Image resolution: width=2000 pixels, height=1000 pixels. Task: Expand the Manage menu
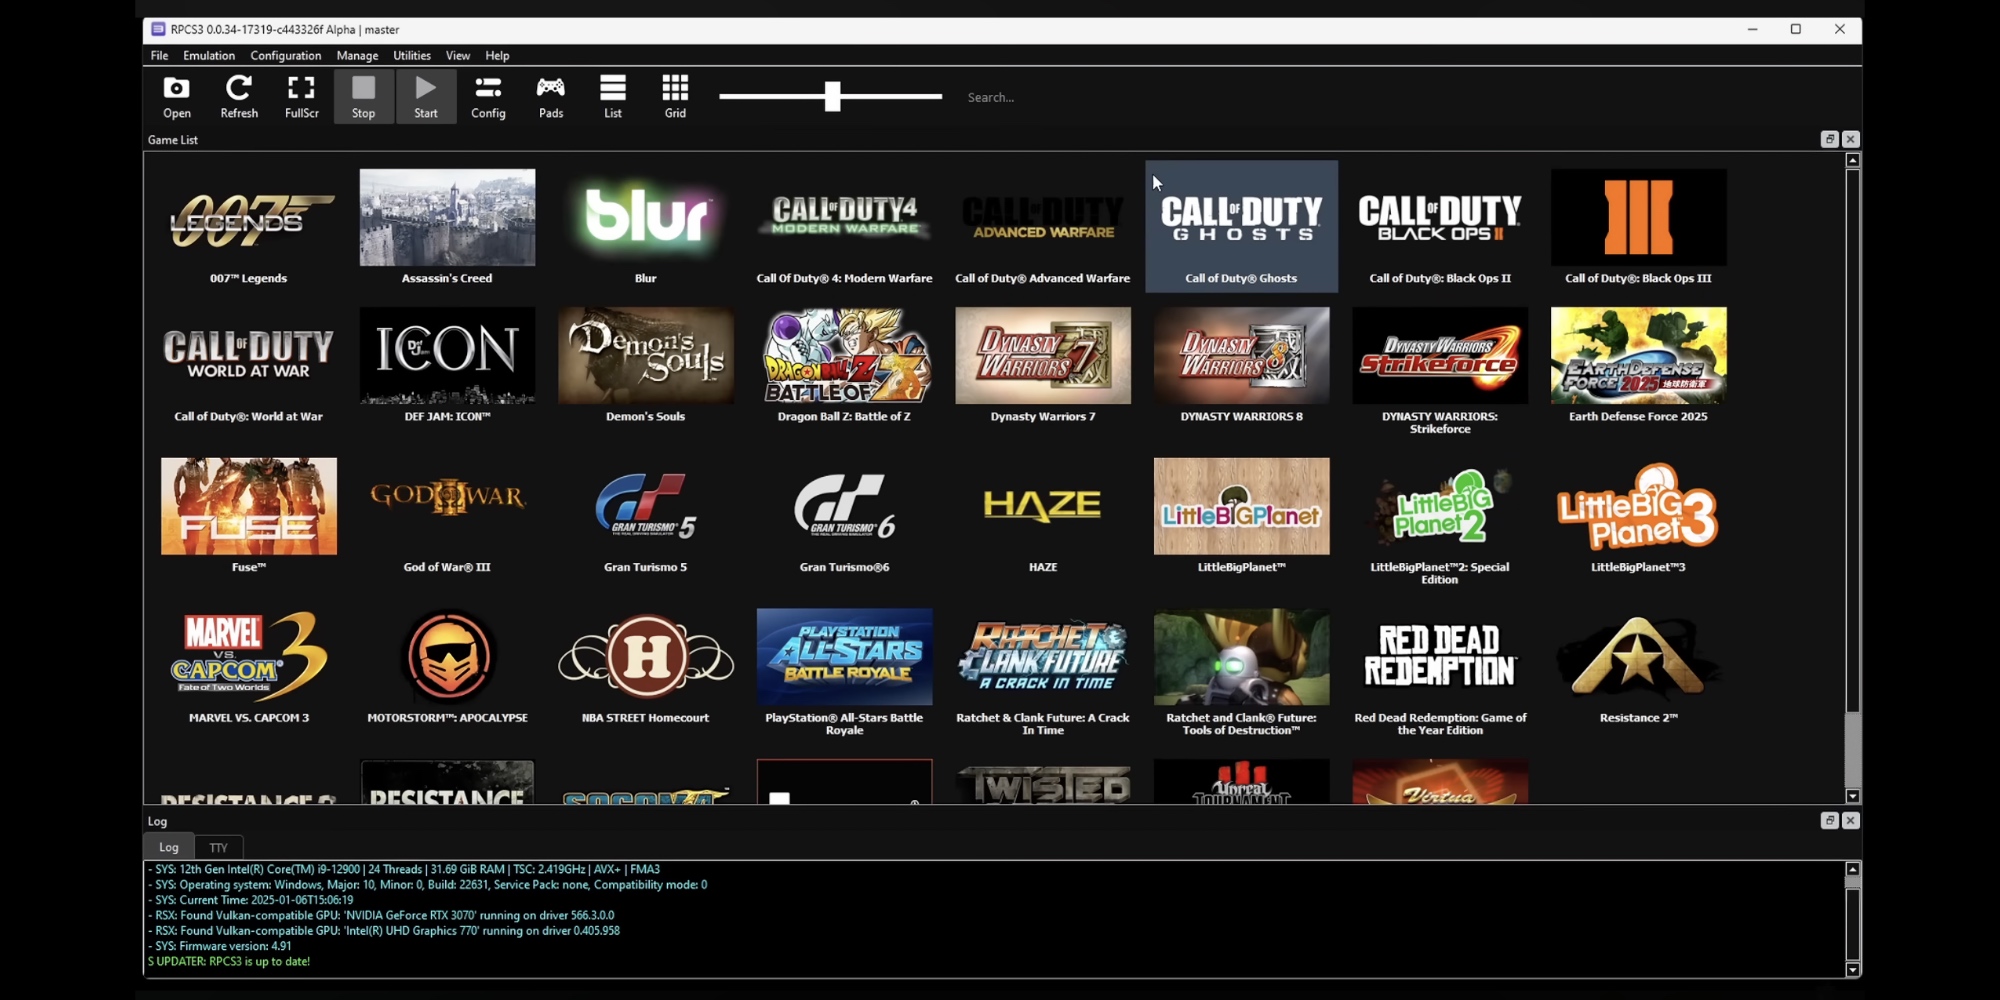pyautogui.click(x=357, y=56)
